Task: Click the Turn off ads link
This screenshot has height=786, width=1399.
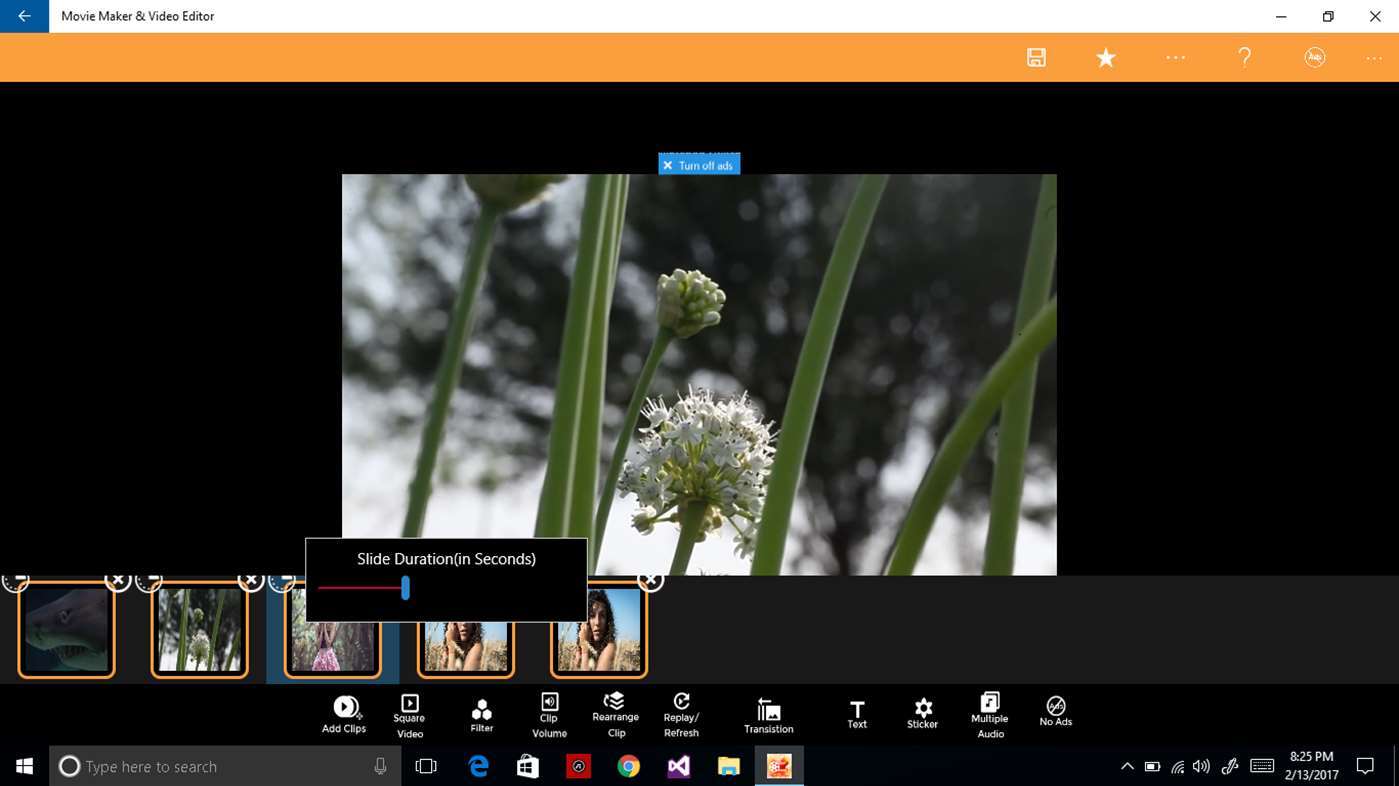Action: 699,165
